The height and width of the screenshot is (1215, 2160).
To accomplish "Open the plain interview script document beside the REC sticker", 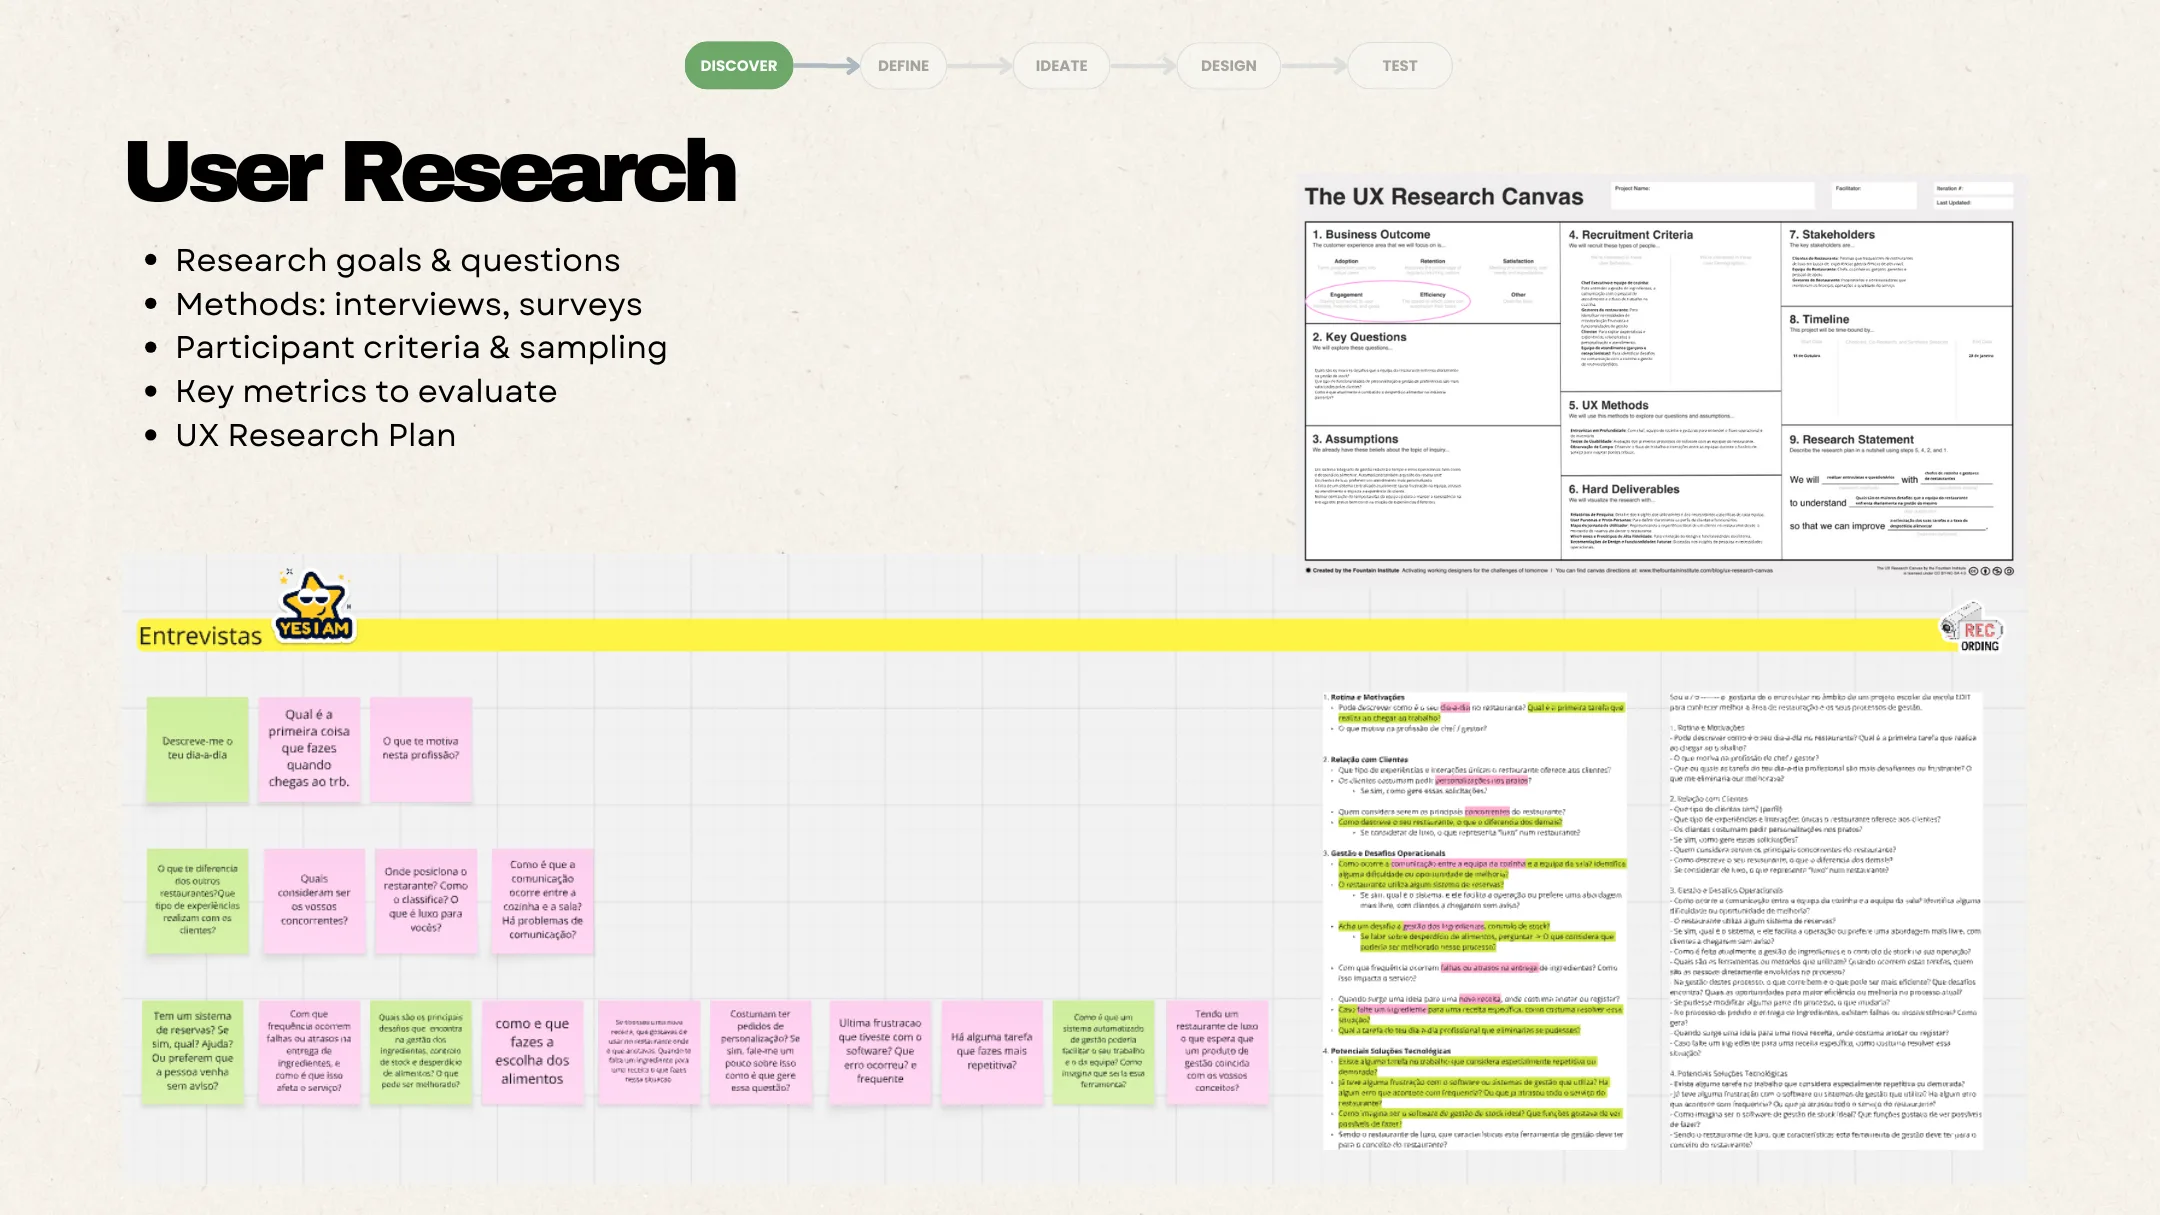I will pyautogui.click(x=1826, y=920).
